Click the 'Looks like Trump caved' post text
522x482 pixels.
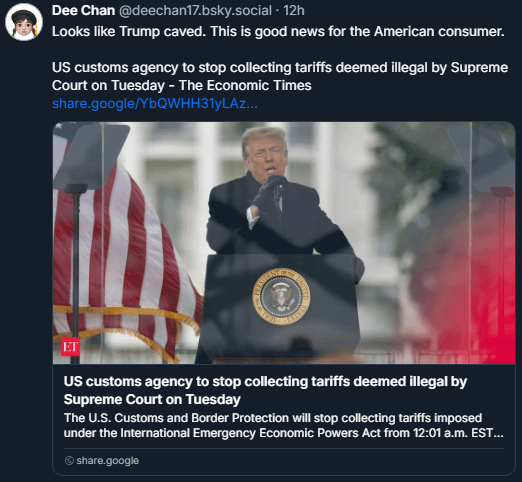[x=278, y=32]
